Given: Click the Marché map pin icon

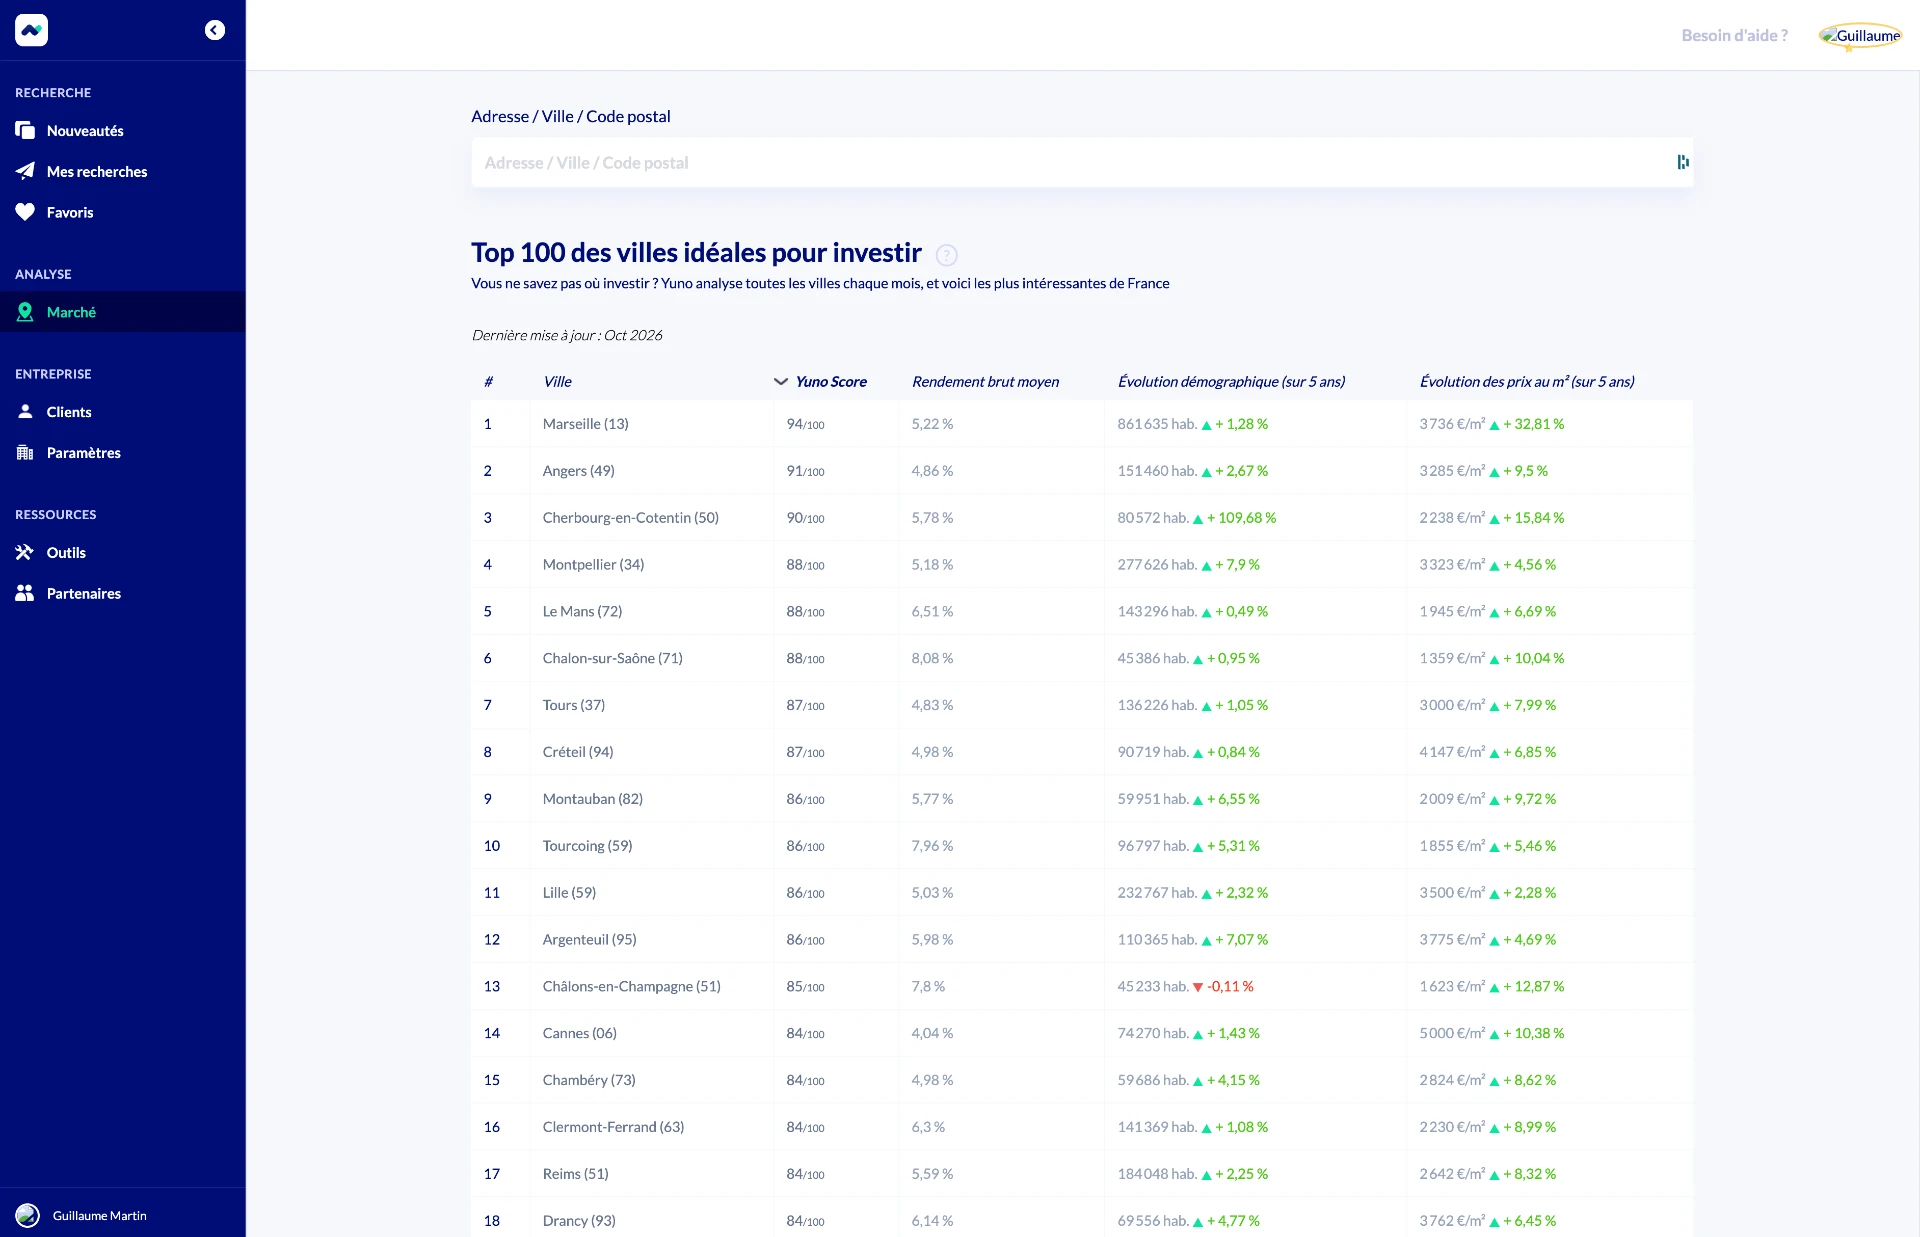Looking at the screenshot, I should (25, 312).
